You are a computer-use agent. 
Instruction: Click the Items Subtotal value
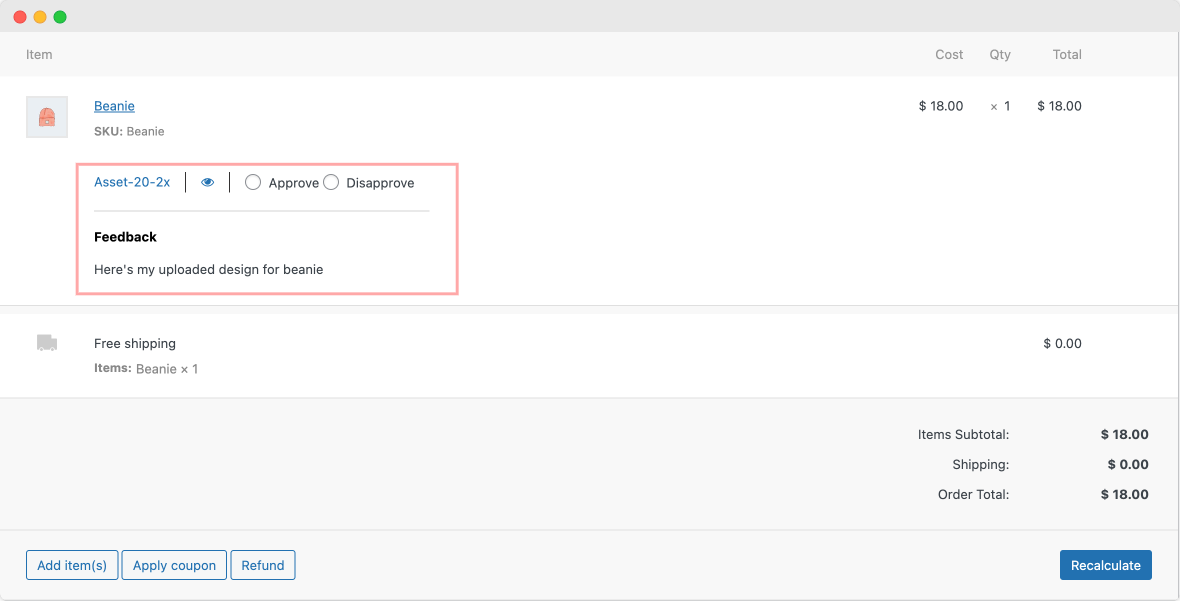(x=1124, y=434)
